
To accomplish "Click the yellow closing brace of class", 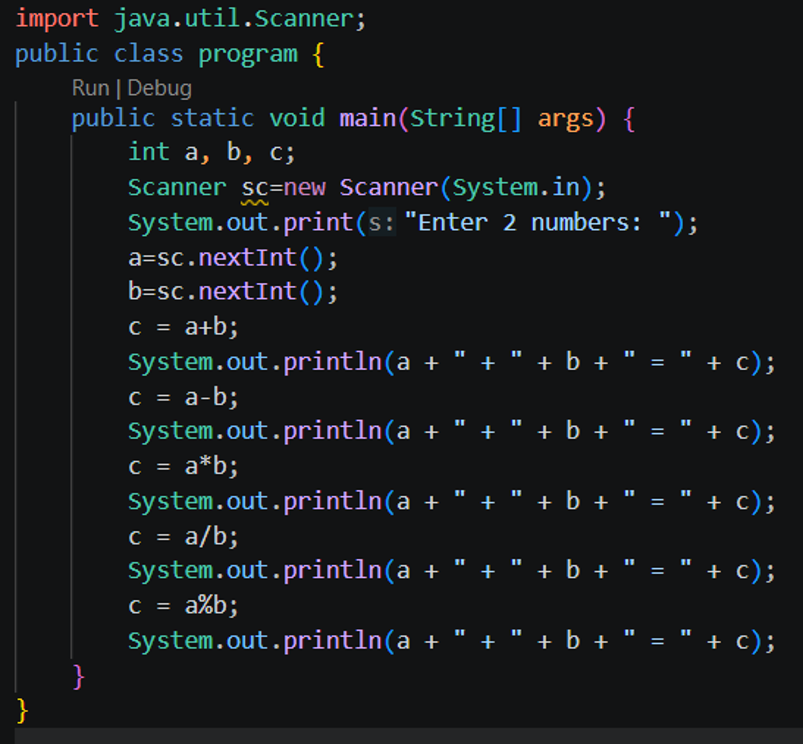I will click(22, 711).
